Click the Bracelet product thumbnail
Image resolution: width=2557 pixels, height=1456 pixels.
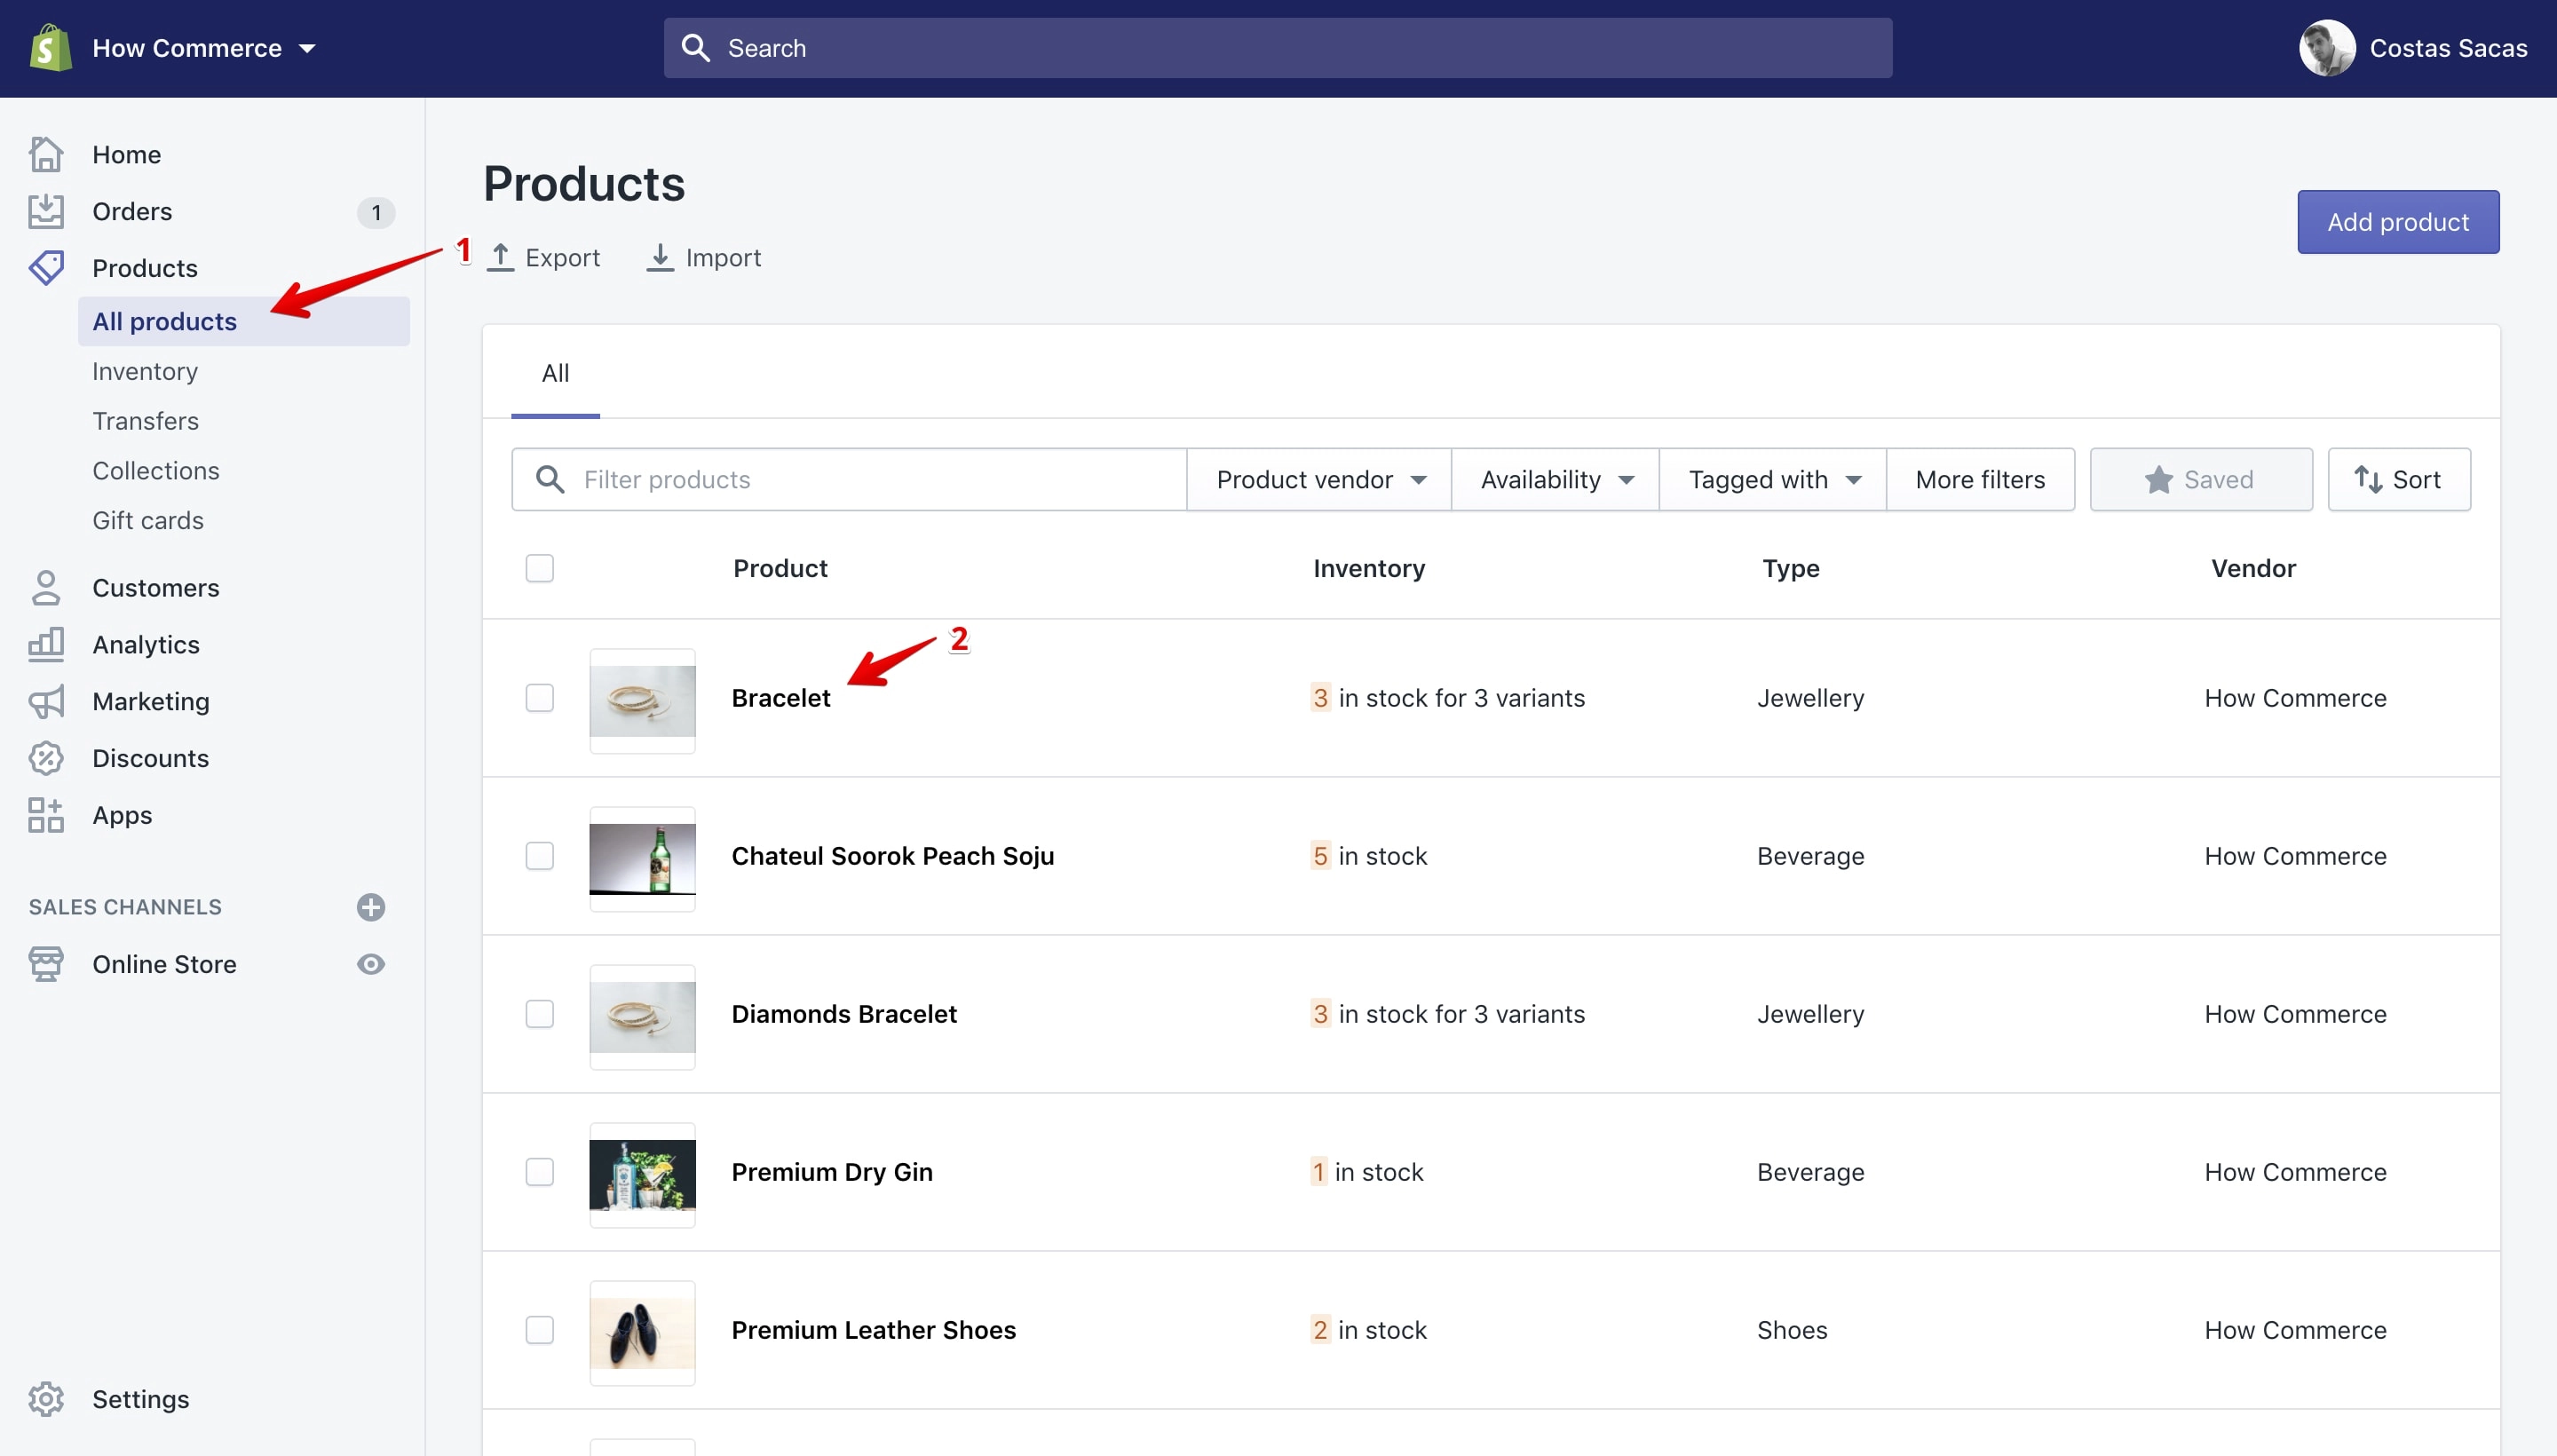(642, 701)
